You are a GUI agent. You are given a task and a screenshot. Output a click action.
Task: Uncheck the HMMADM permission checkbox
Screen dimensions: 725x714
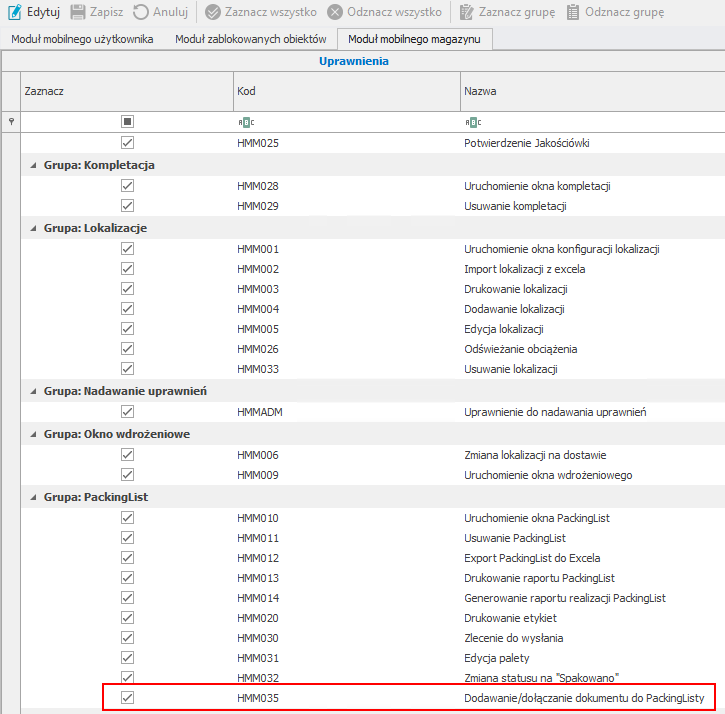coord(127,412)
